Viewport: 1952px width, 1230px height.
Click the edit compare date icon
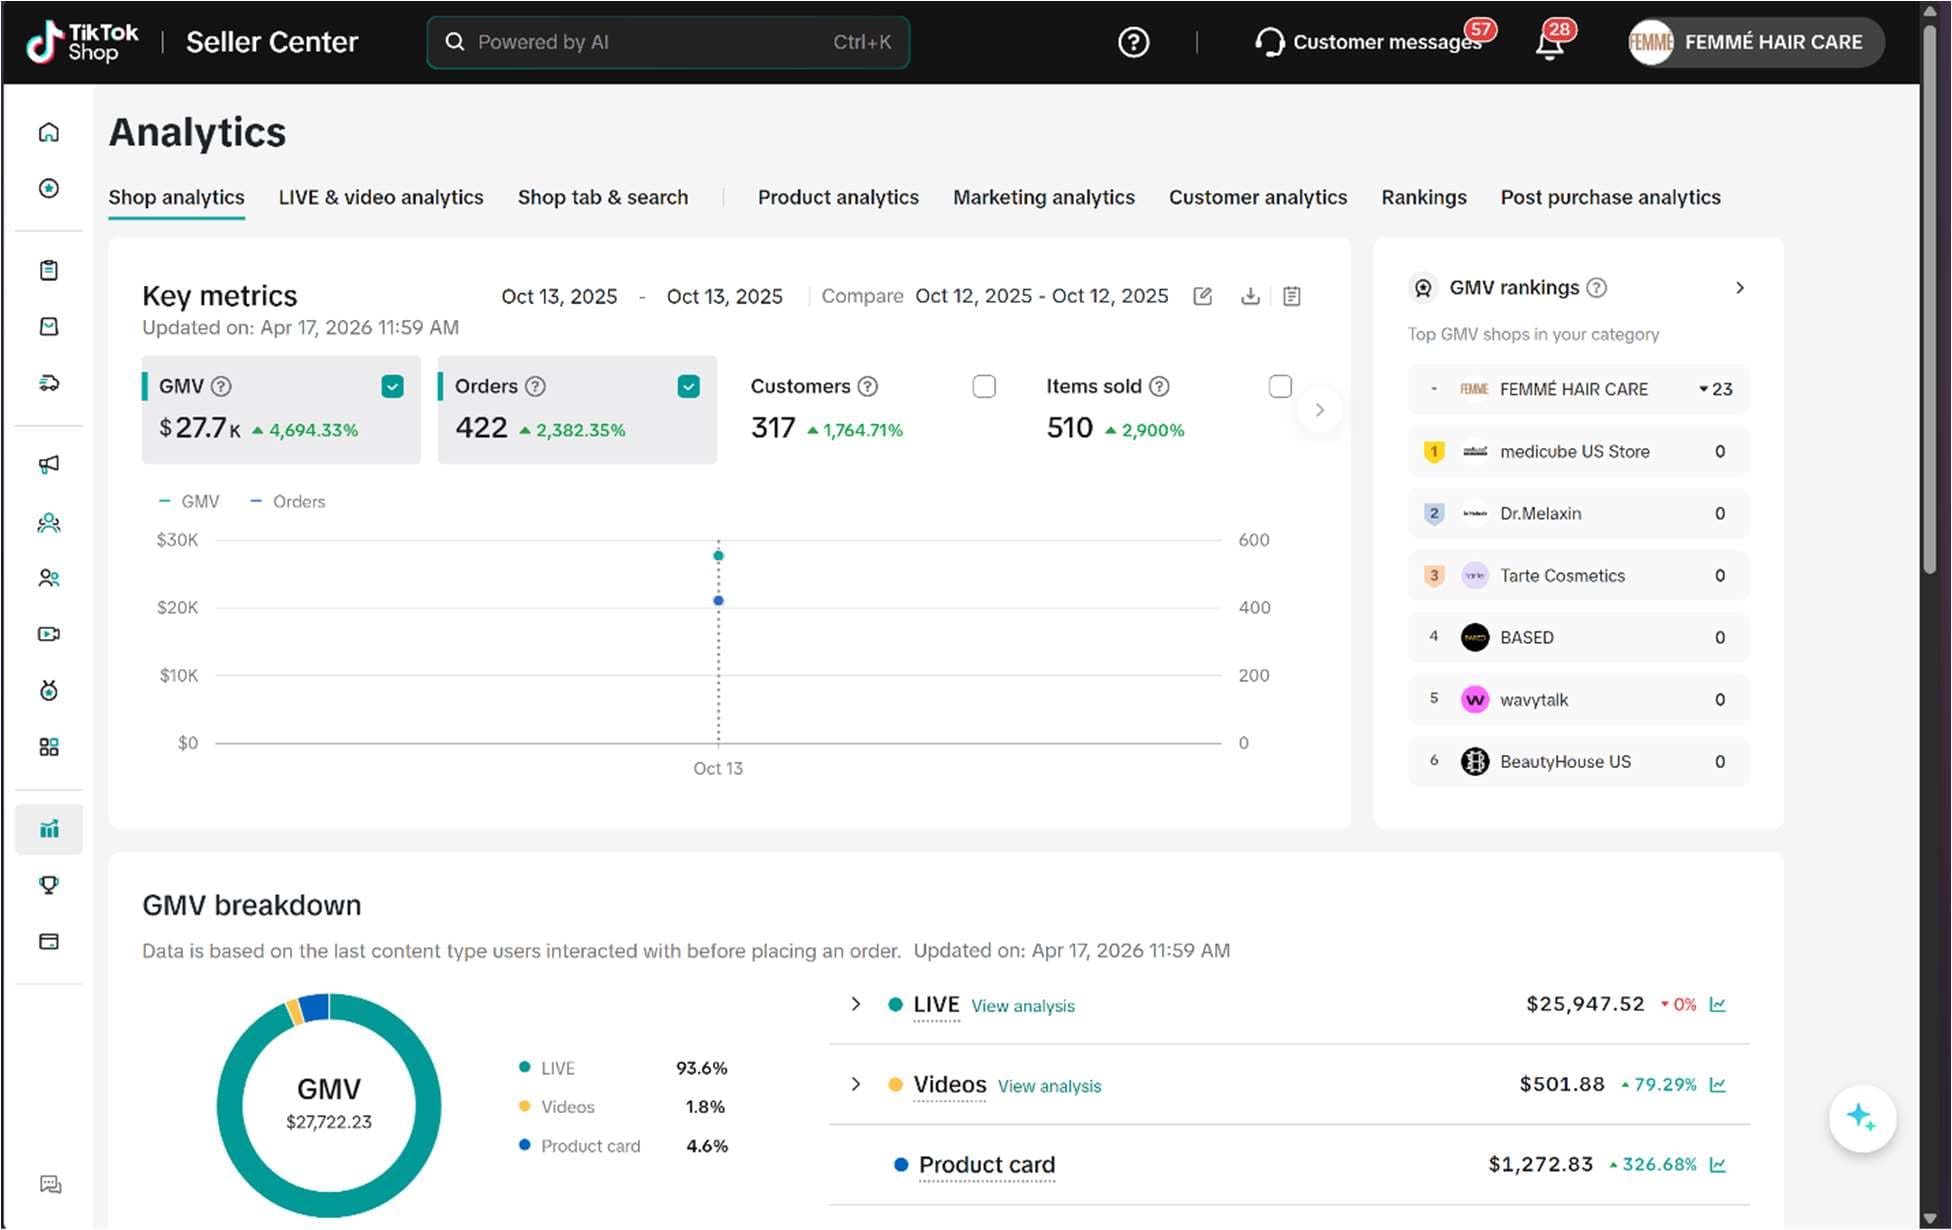pos(1202,296)
